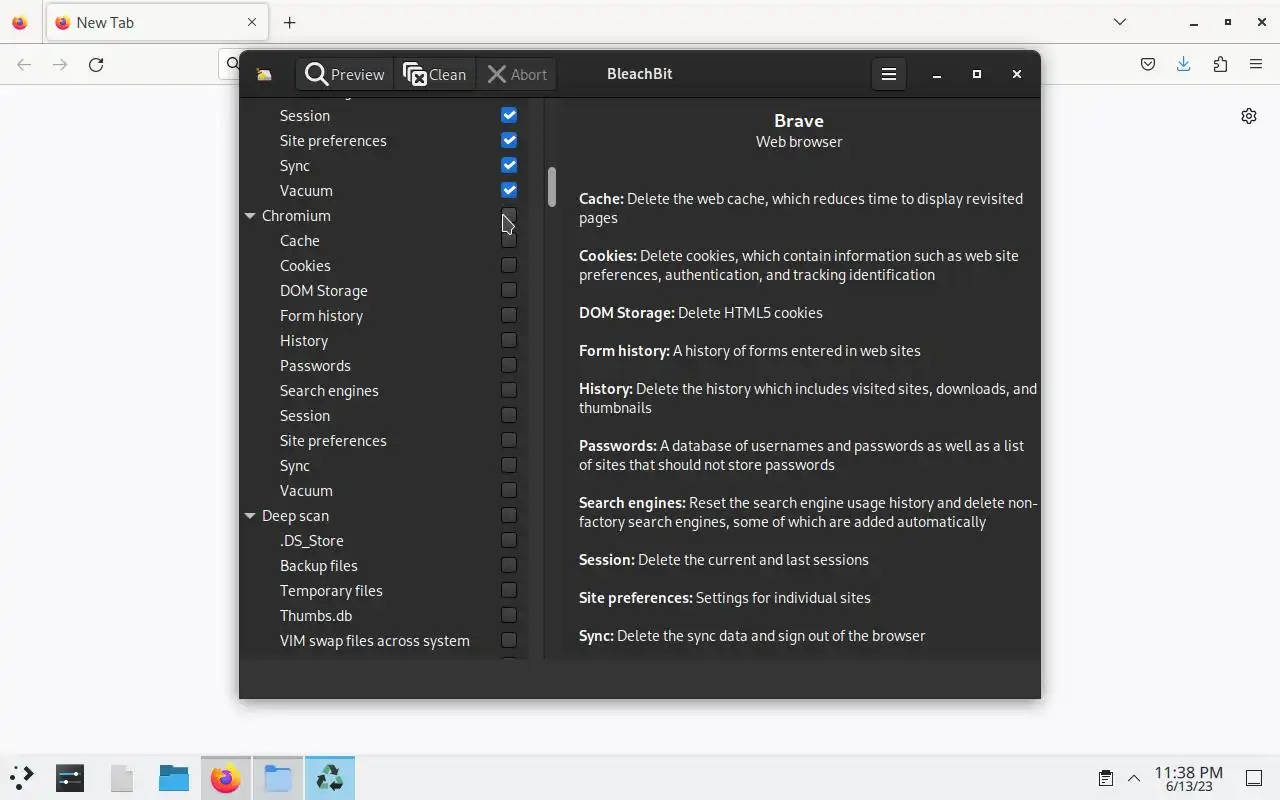Click the show desktop icon

pos(1254,778)
